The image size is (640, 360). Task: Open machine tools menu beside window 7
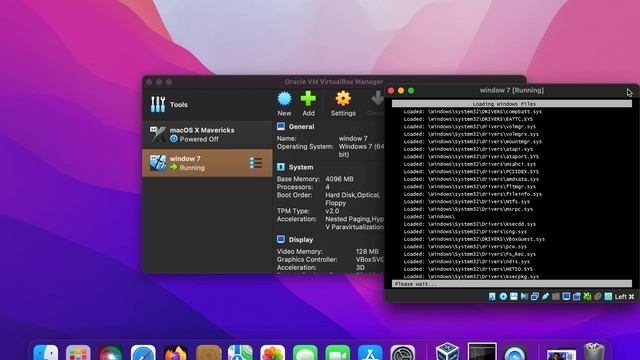(x=256, y=163)
